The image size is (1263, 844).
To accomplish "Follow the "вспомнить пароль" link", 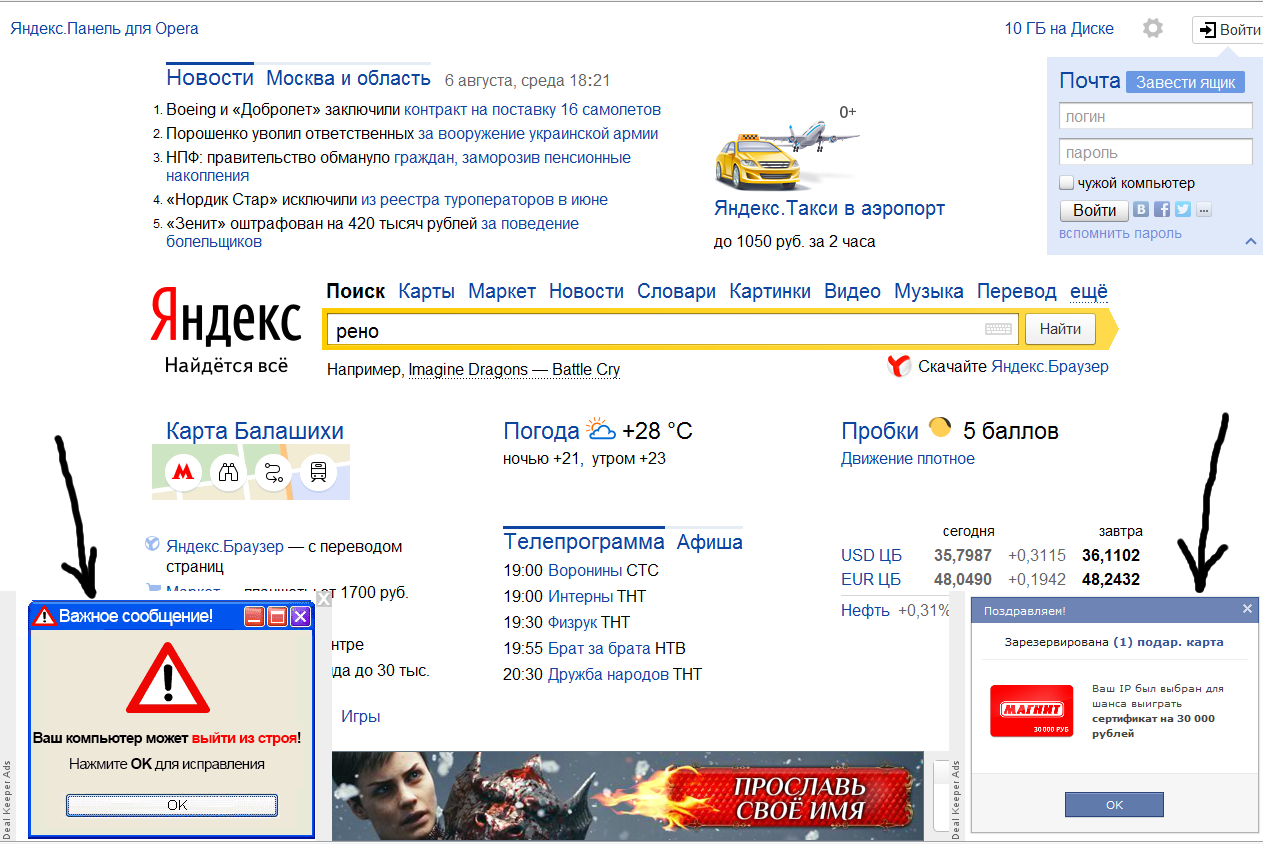I will [1120, 233].
